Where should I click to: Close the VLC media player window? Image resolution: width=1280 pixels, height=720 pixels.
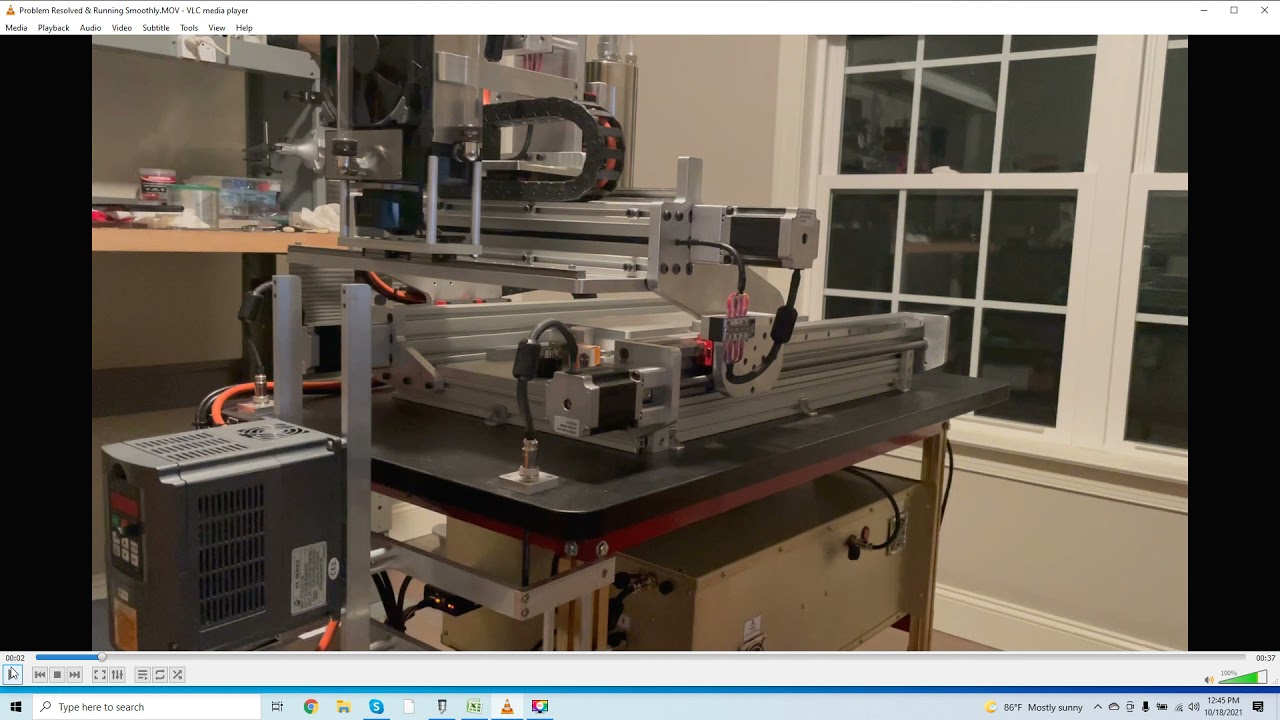click(x=1264, y=10)
